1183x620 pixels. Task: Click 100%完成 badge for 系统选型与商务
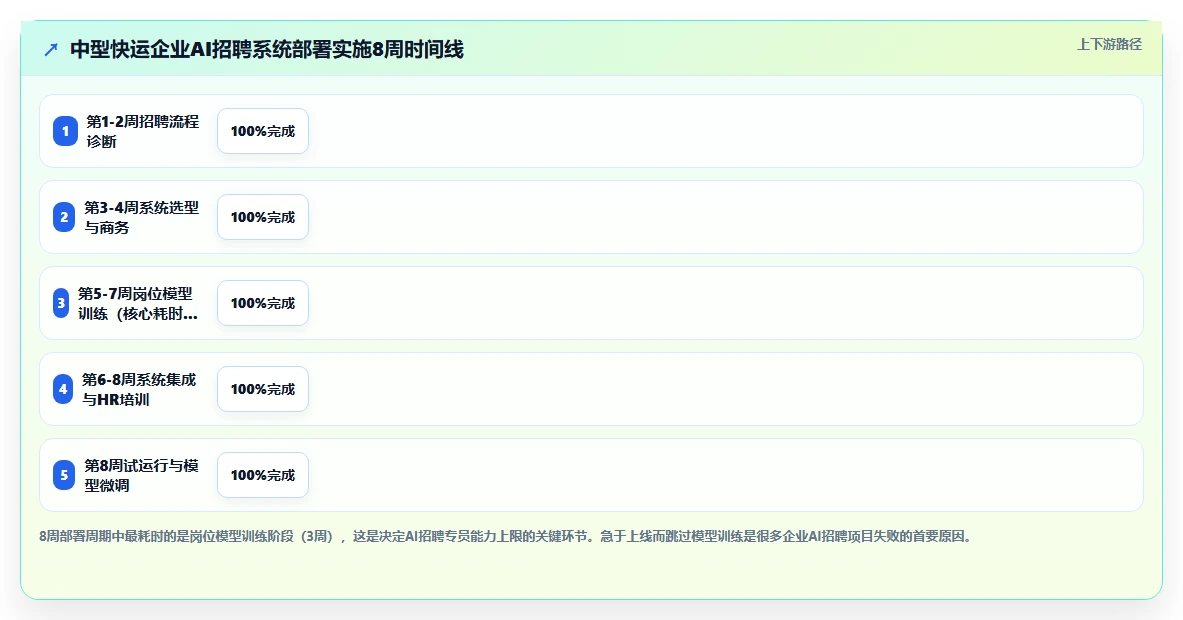click(263, 217)
